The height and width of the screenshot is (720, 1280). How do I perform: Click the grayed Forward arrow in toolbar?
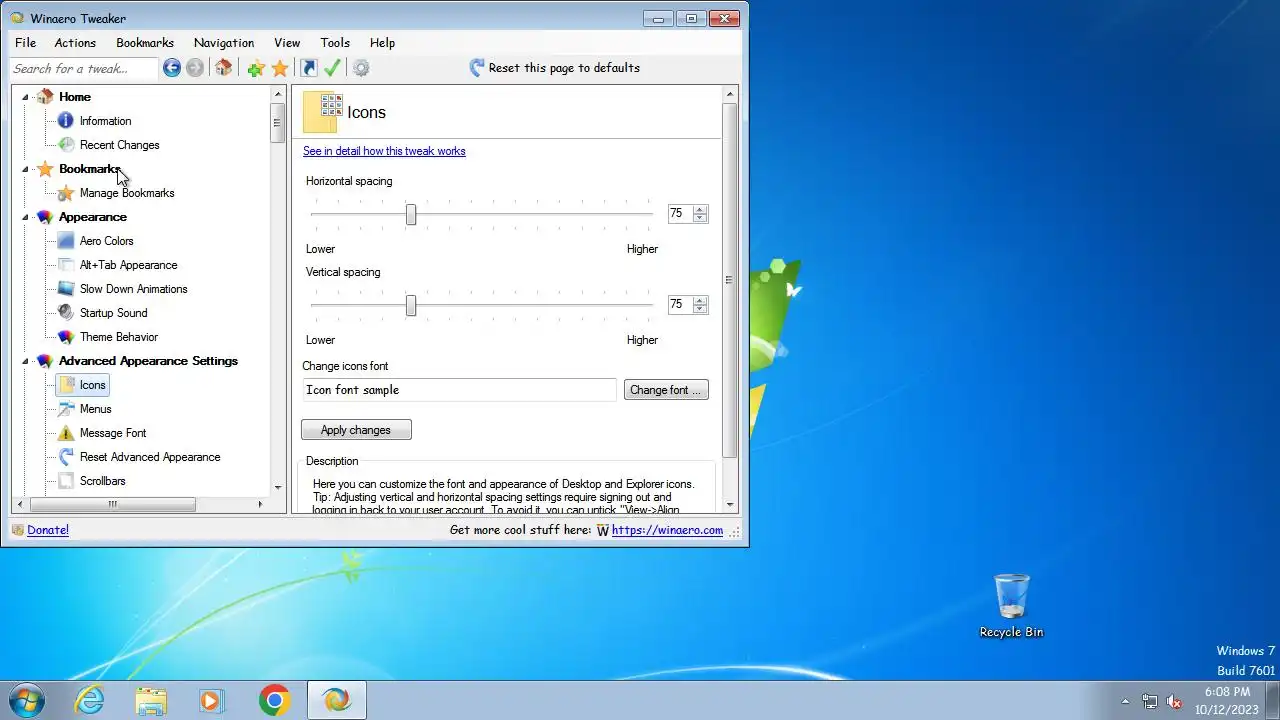point(195,68)
